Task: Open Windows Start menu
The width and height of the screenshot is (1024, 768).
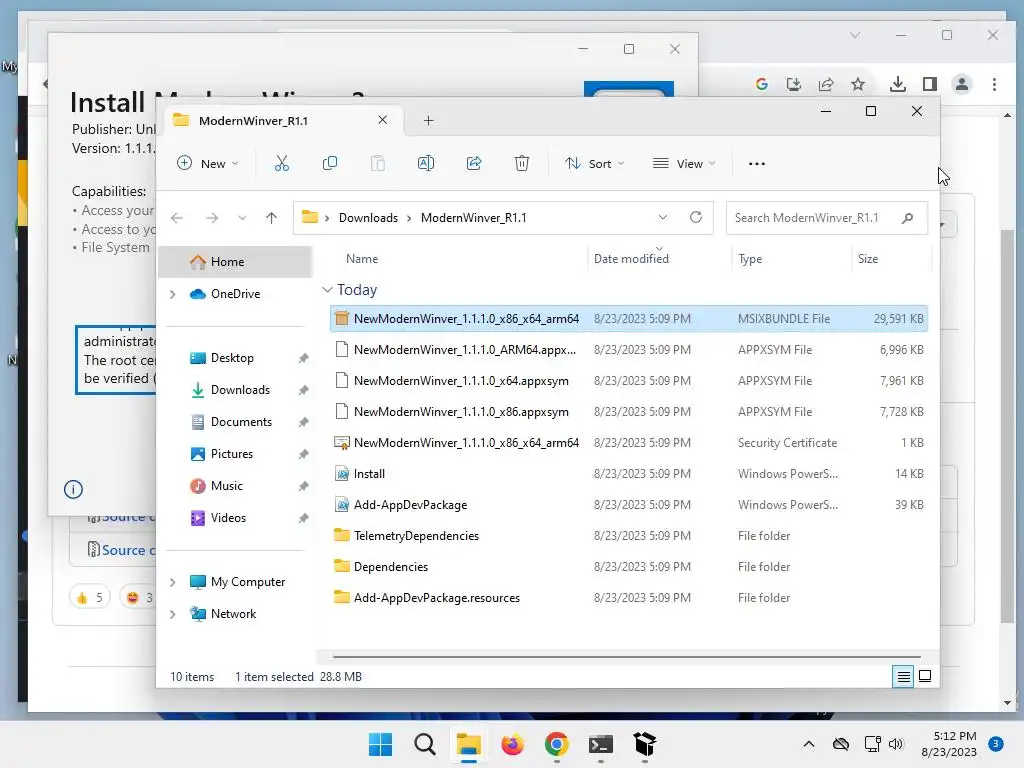Action: point(381,744)
